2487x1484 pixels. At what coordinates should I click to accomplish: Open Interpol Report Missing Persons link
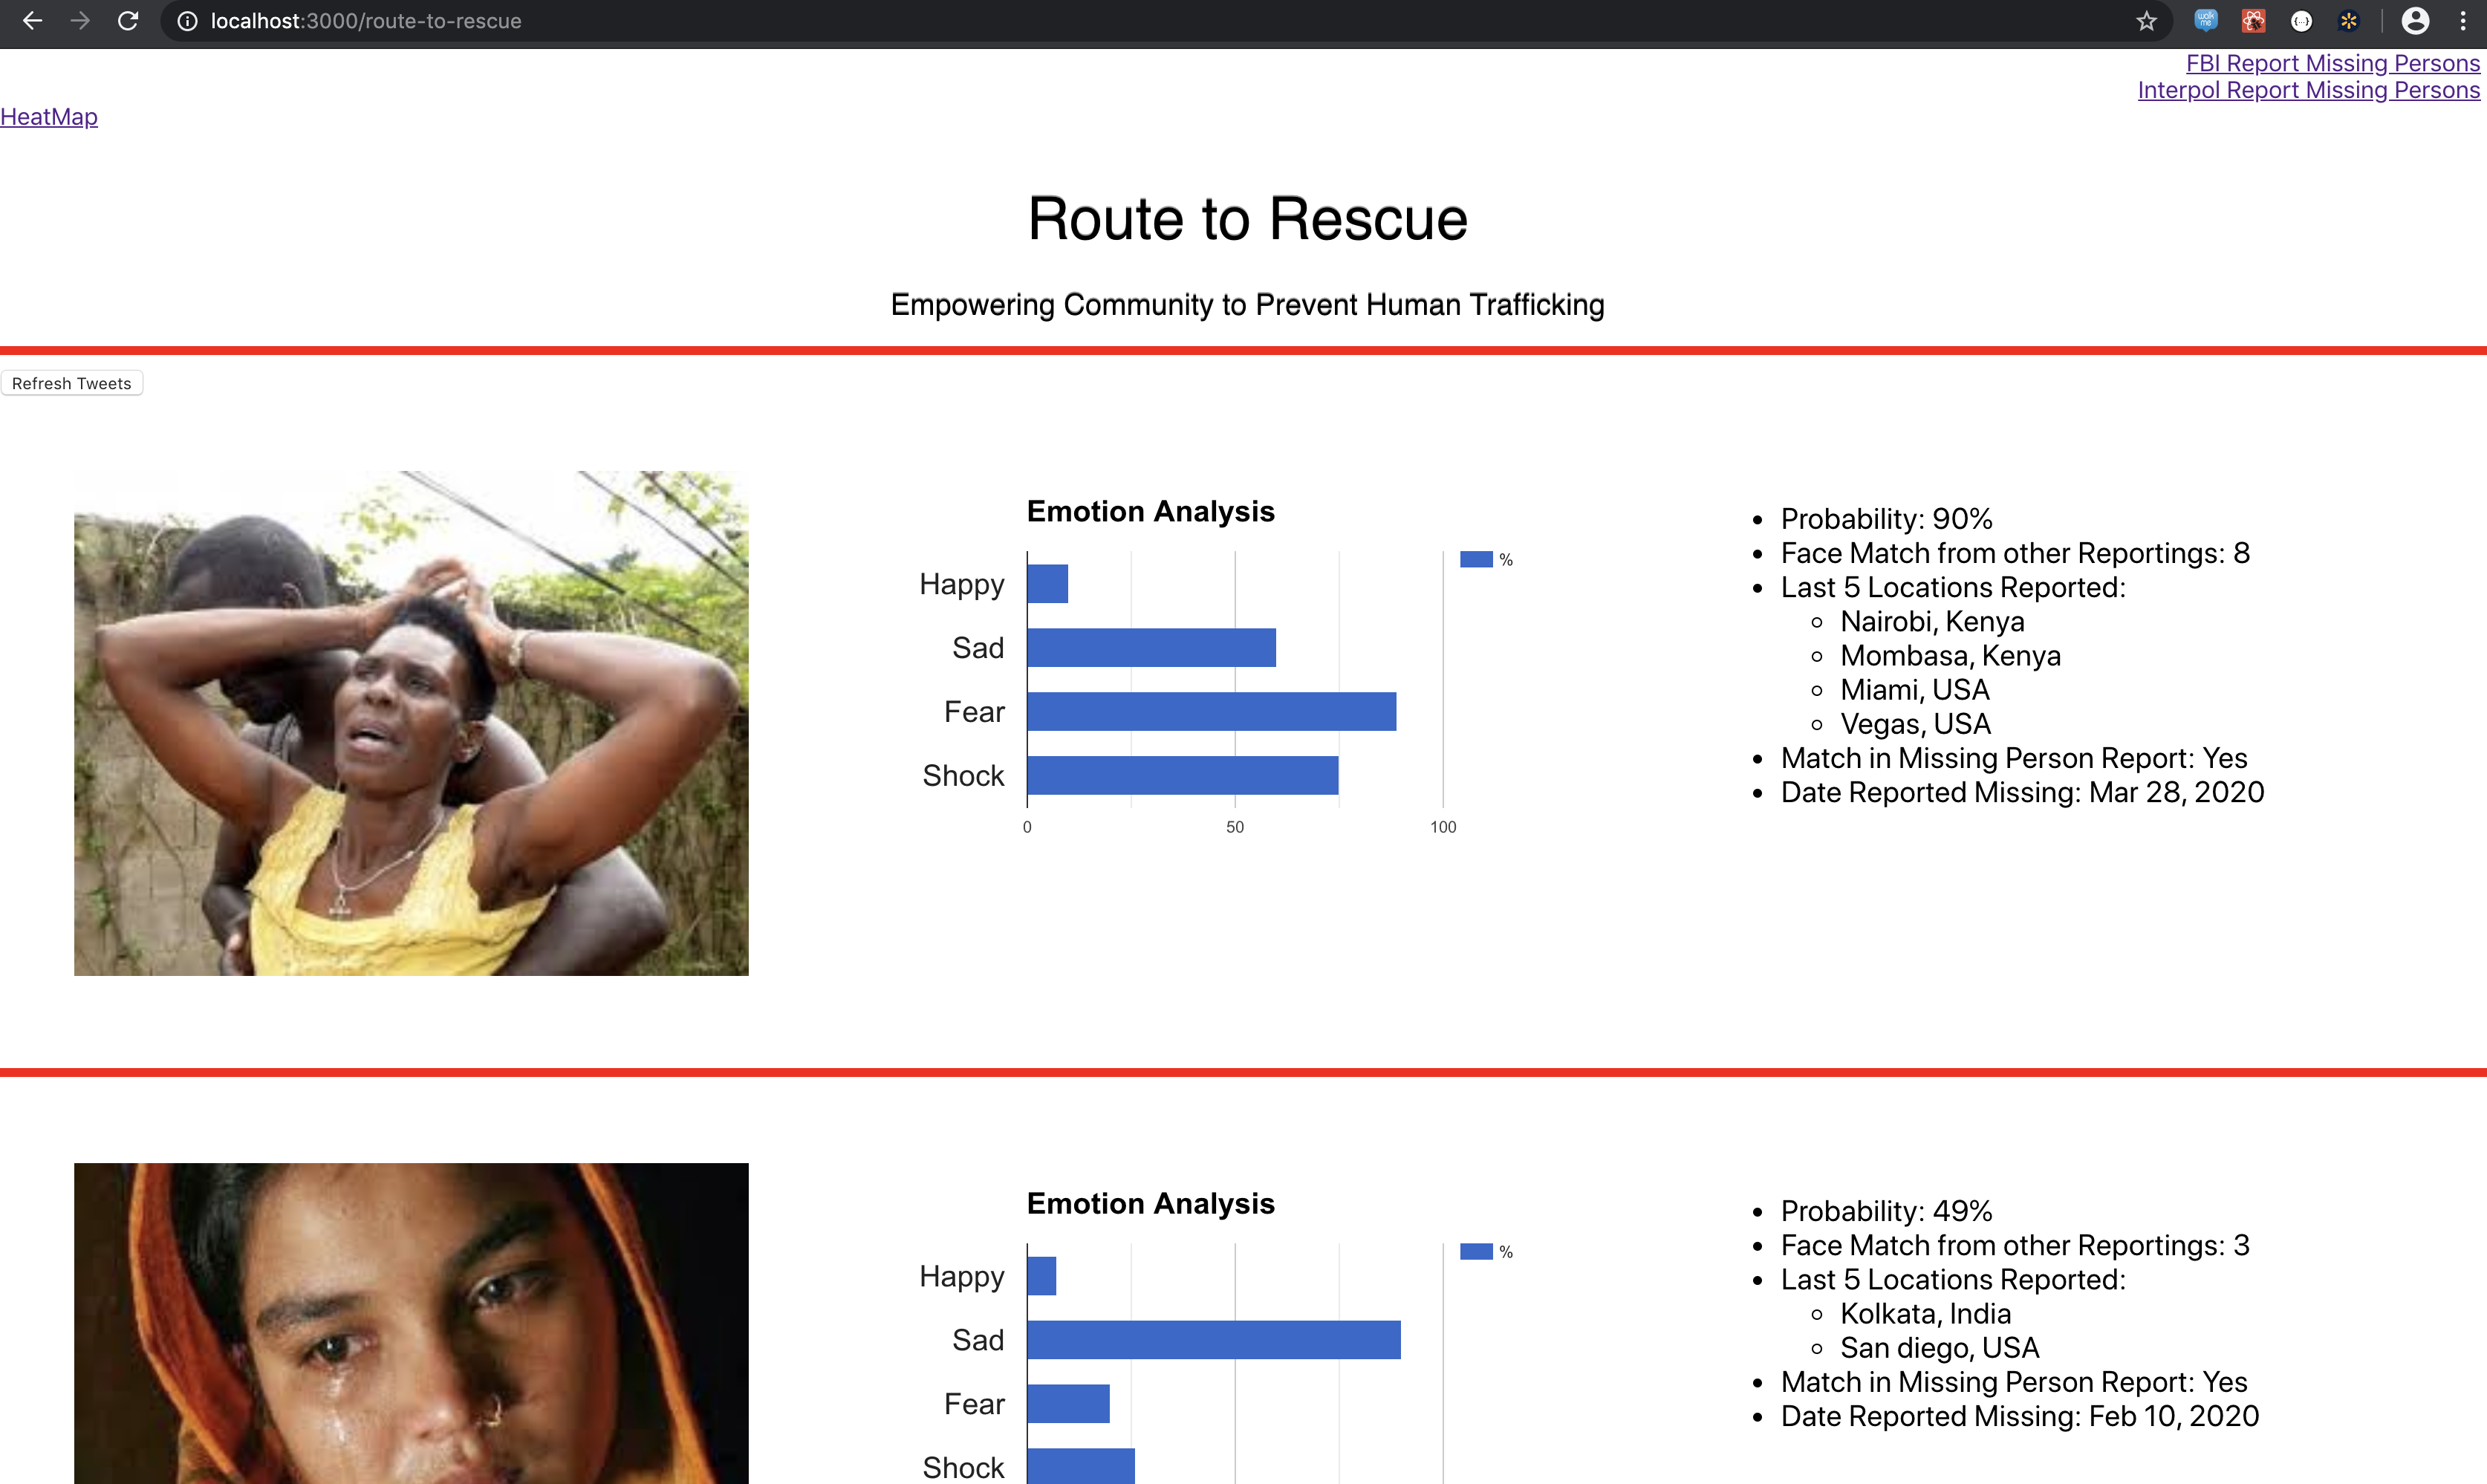2308,90
